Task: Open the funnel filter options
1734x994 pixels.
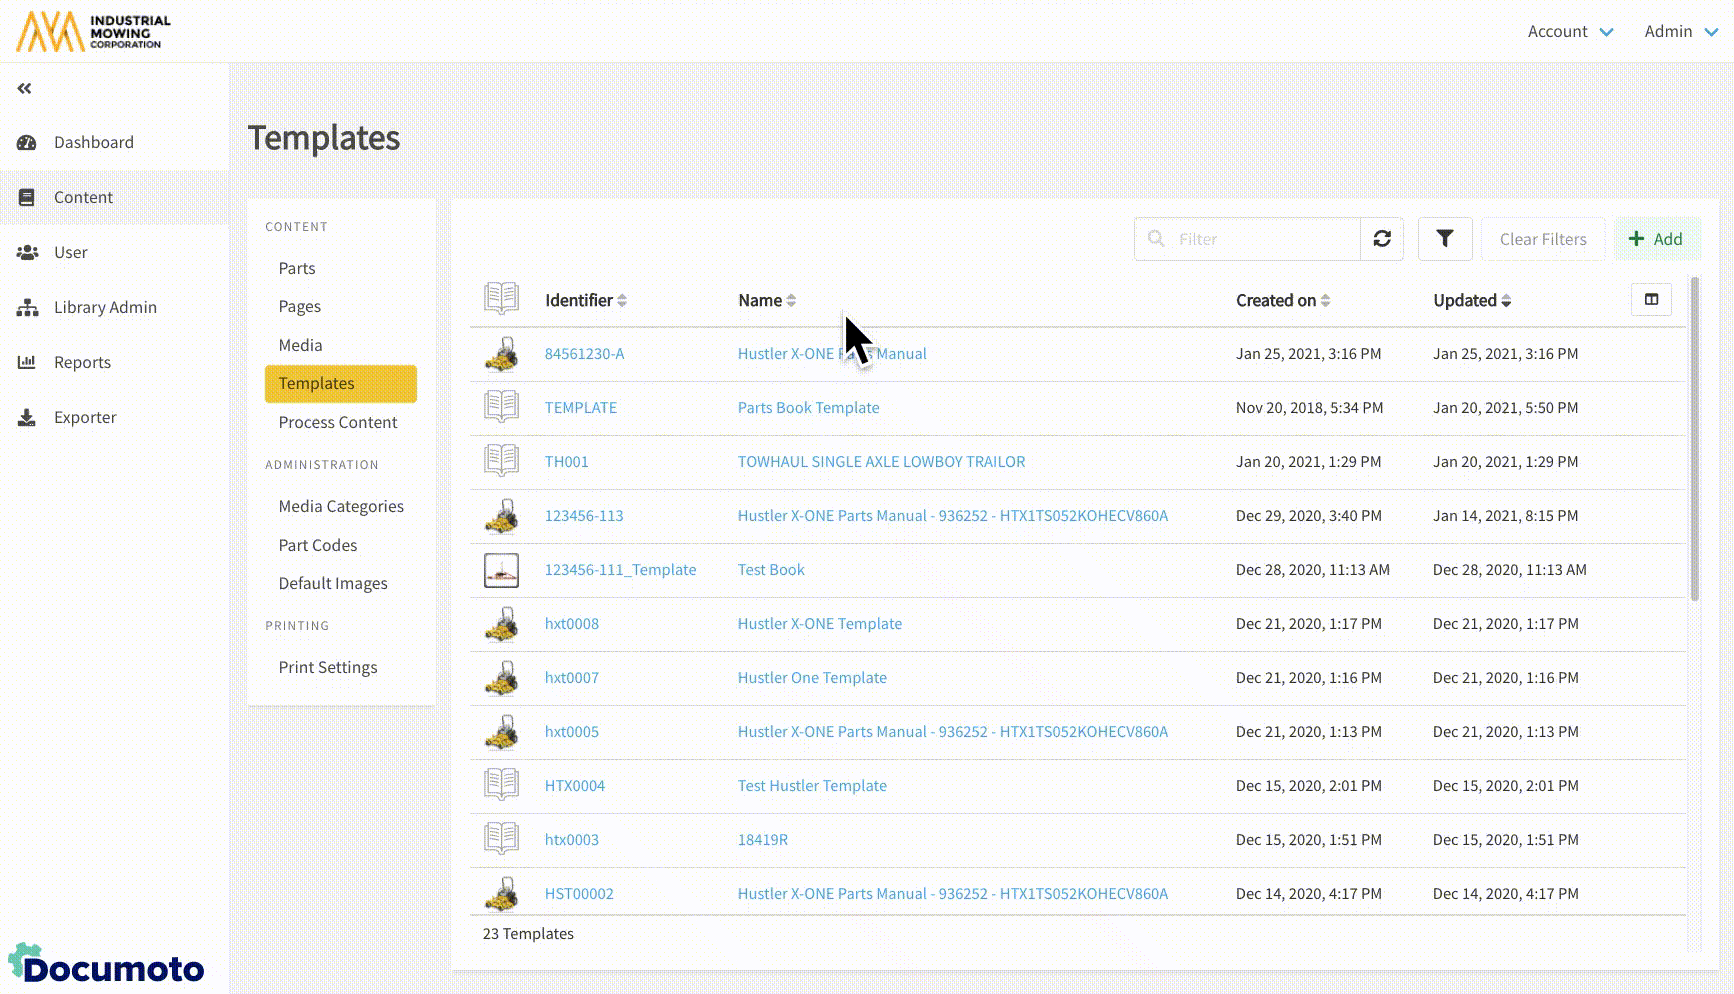Action: [1444, 239]
